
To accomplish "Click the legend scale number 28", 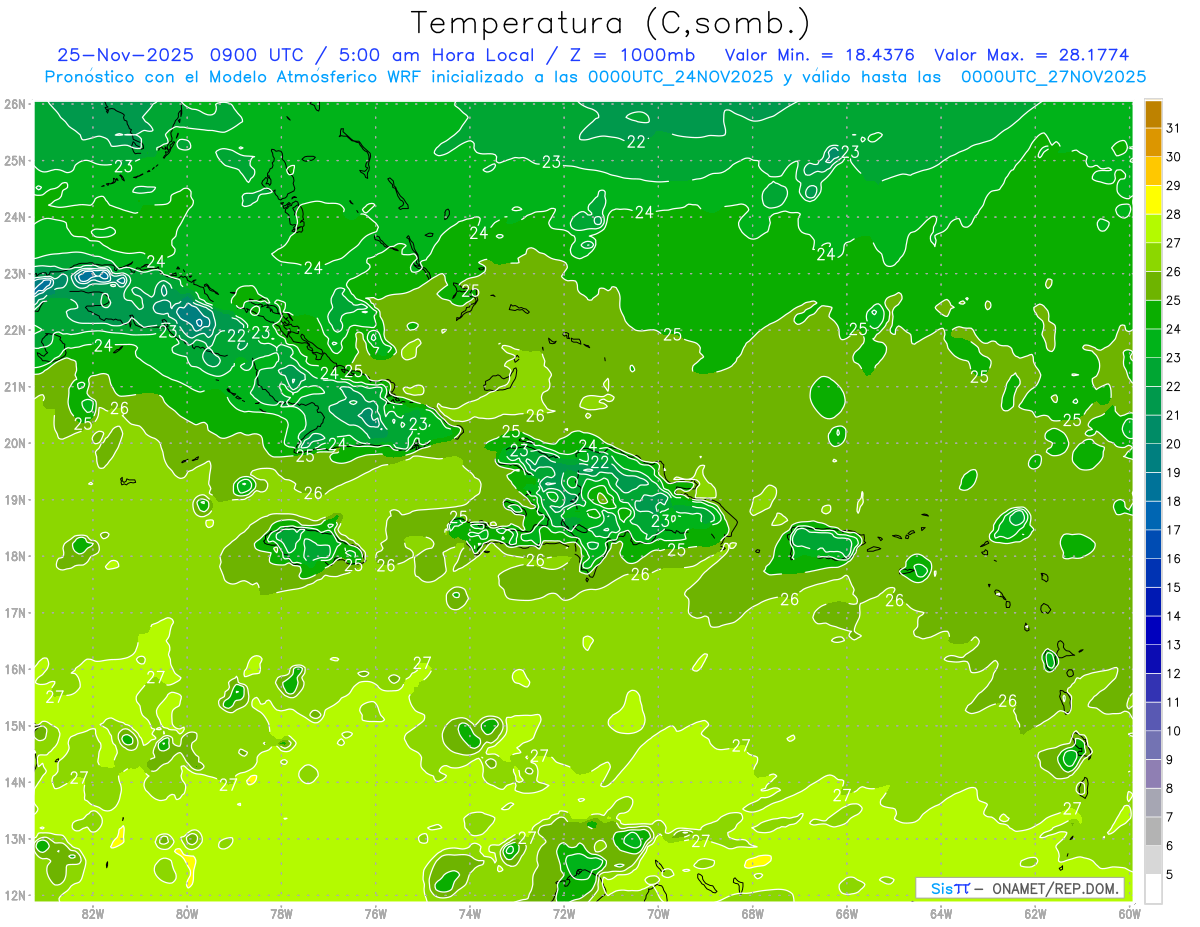I will (1174, 214).
